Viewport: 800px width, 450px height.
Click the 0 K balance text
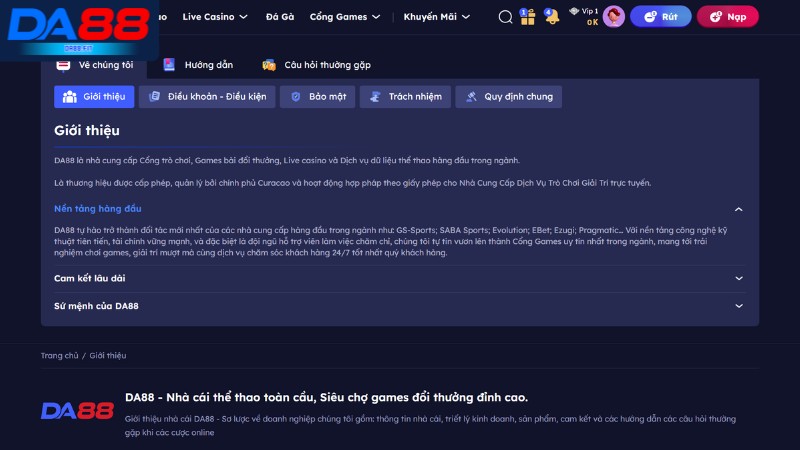(x=592, y=22)
